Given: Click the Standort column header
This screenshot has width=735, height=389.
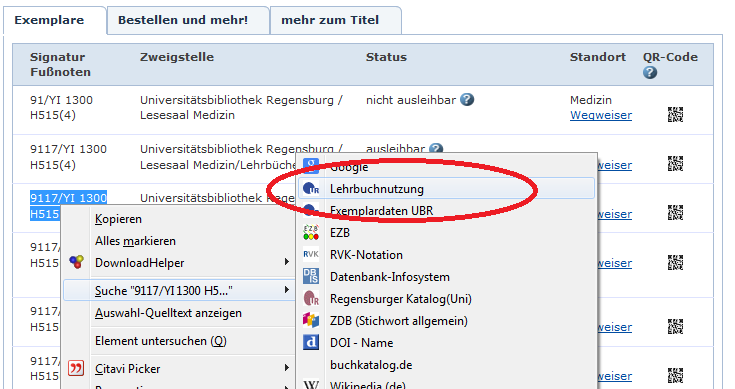Looking at the screenshot, I should 598,57.
